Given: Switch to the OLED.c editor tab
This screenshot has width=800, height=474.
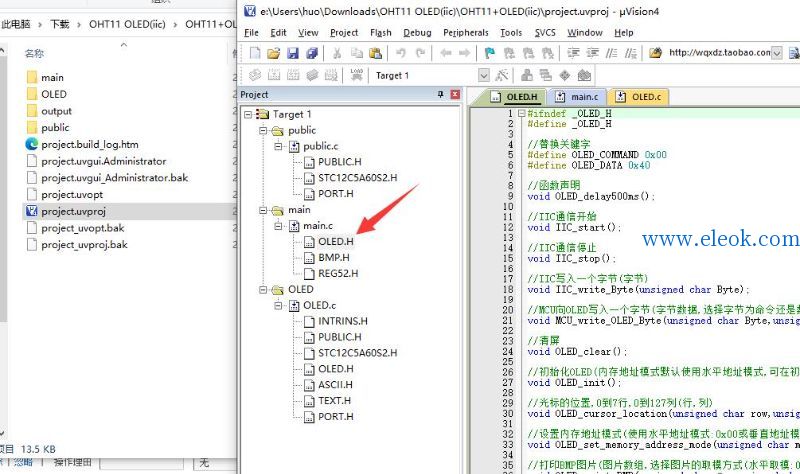Looking at the screenshot, I should (640, 97).
